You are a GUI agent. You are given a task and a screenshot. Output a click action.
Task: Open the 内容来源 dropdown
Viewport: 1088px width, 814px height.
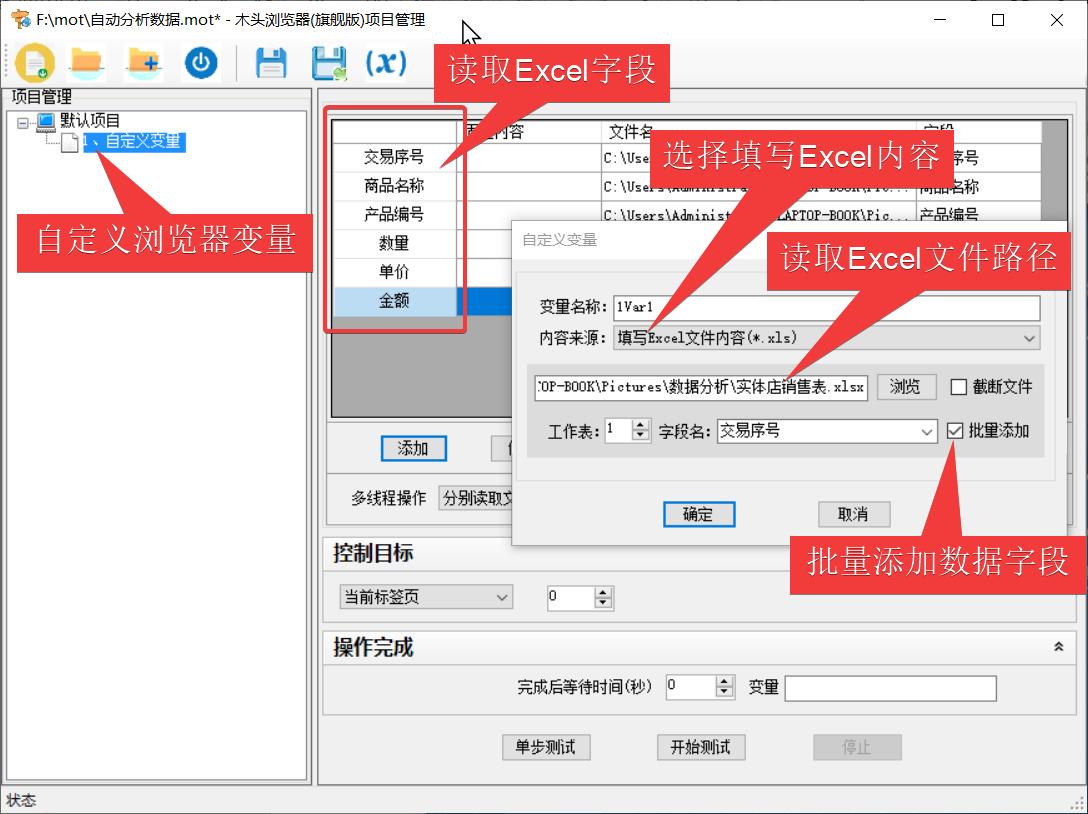(x=1031, y=339)
